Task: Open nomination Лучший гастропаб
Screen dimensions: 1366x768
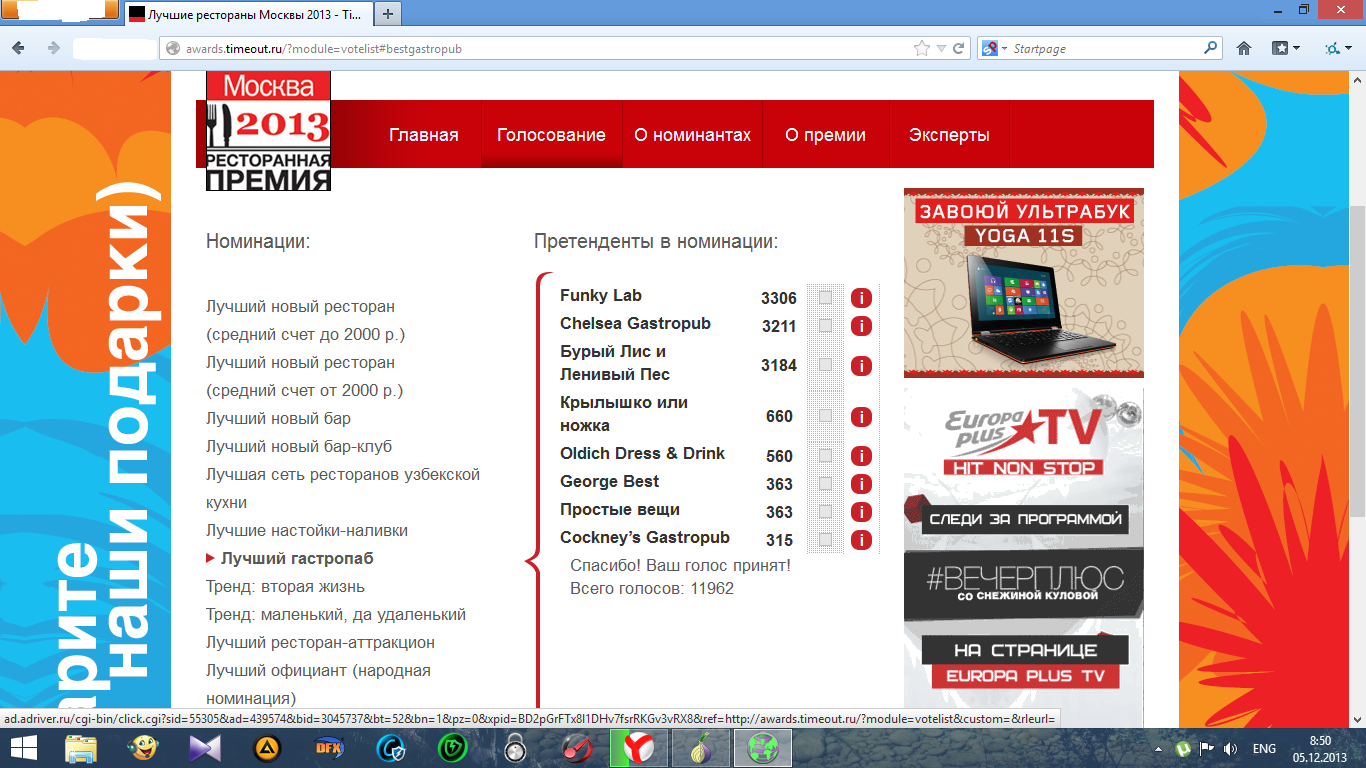Action: 297,558
